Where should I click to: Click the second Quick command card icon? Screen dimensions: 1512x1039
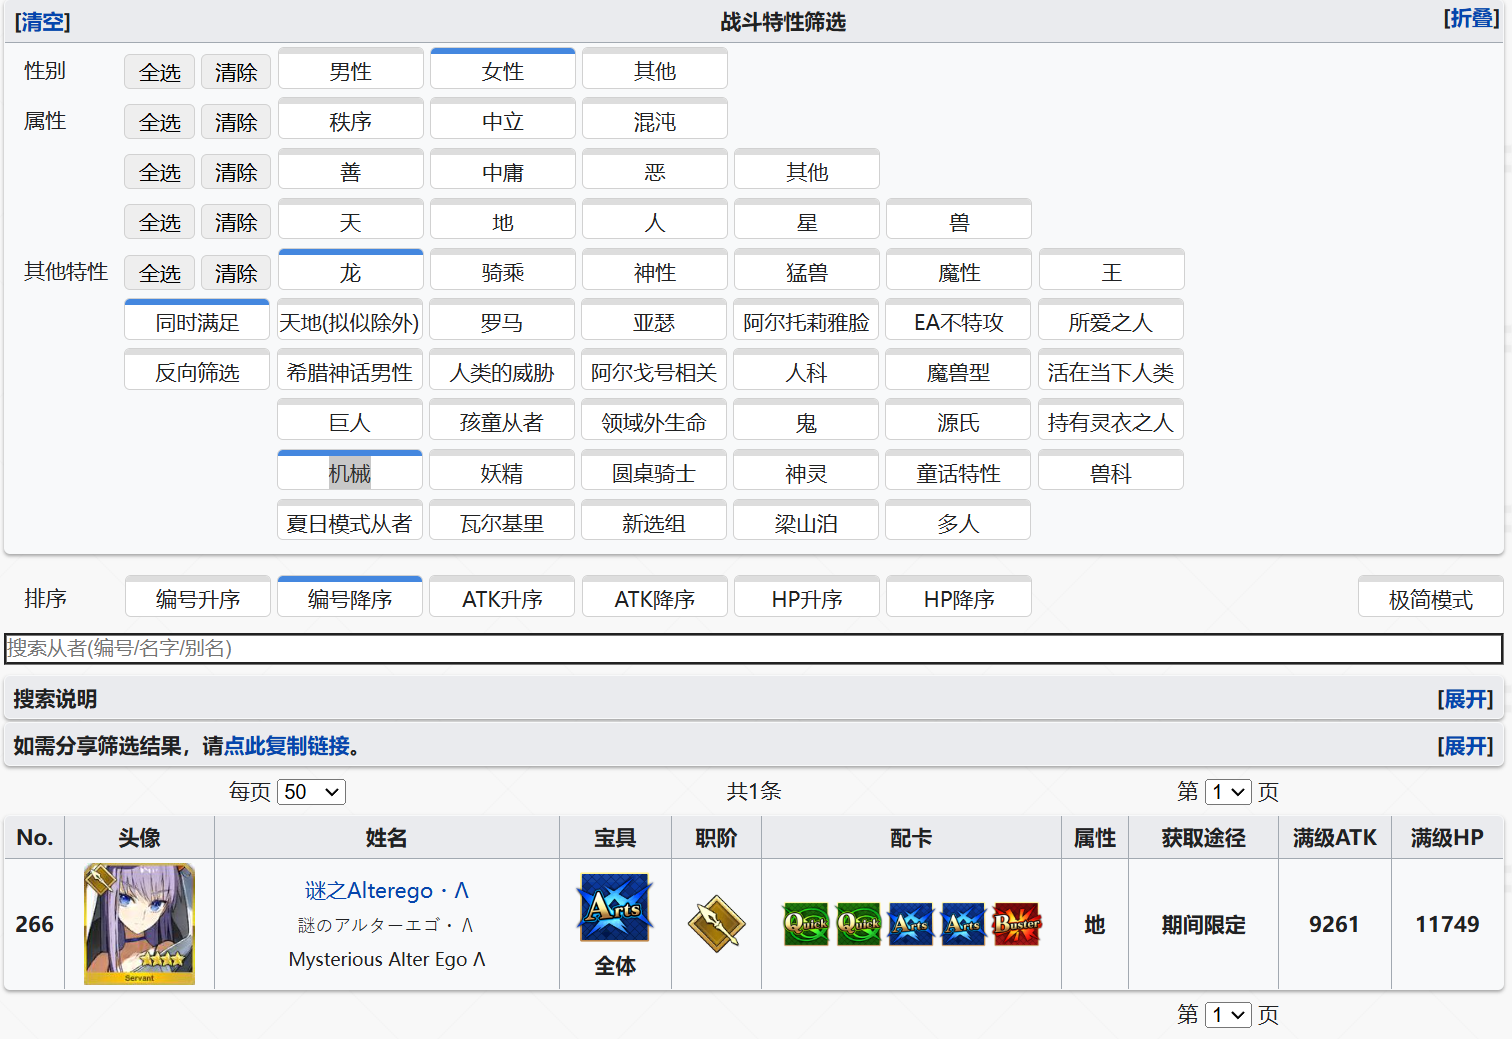pyautogui.click(x=858, y=924)
